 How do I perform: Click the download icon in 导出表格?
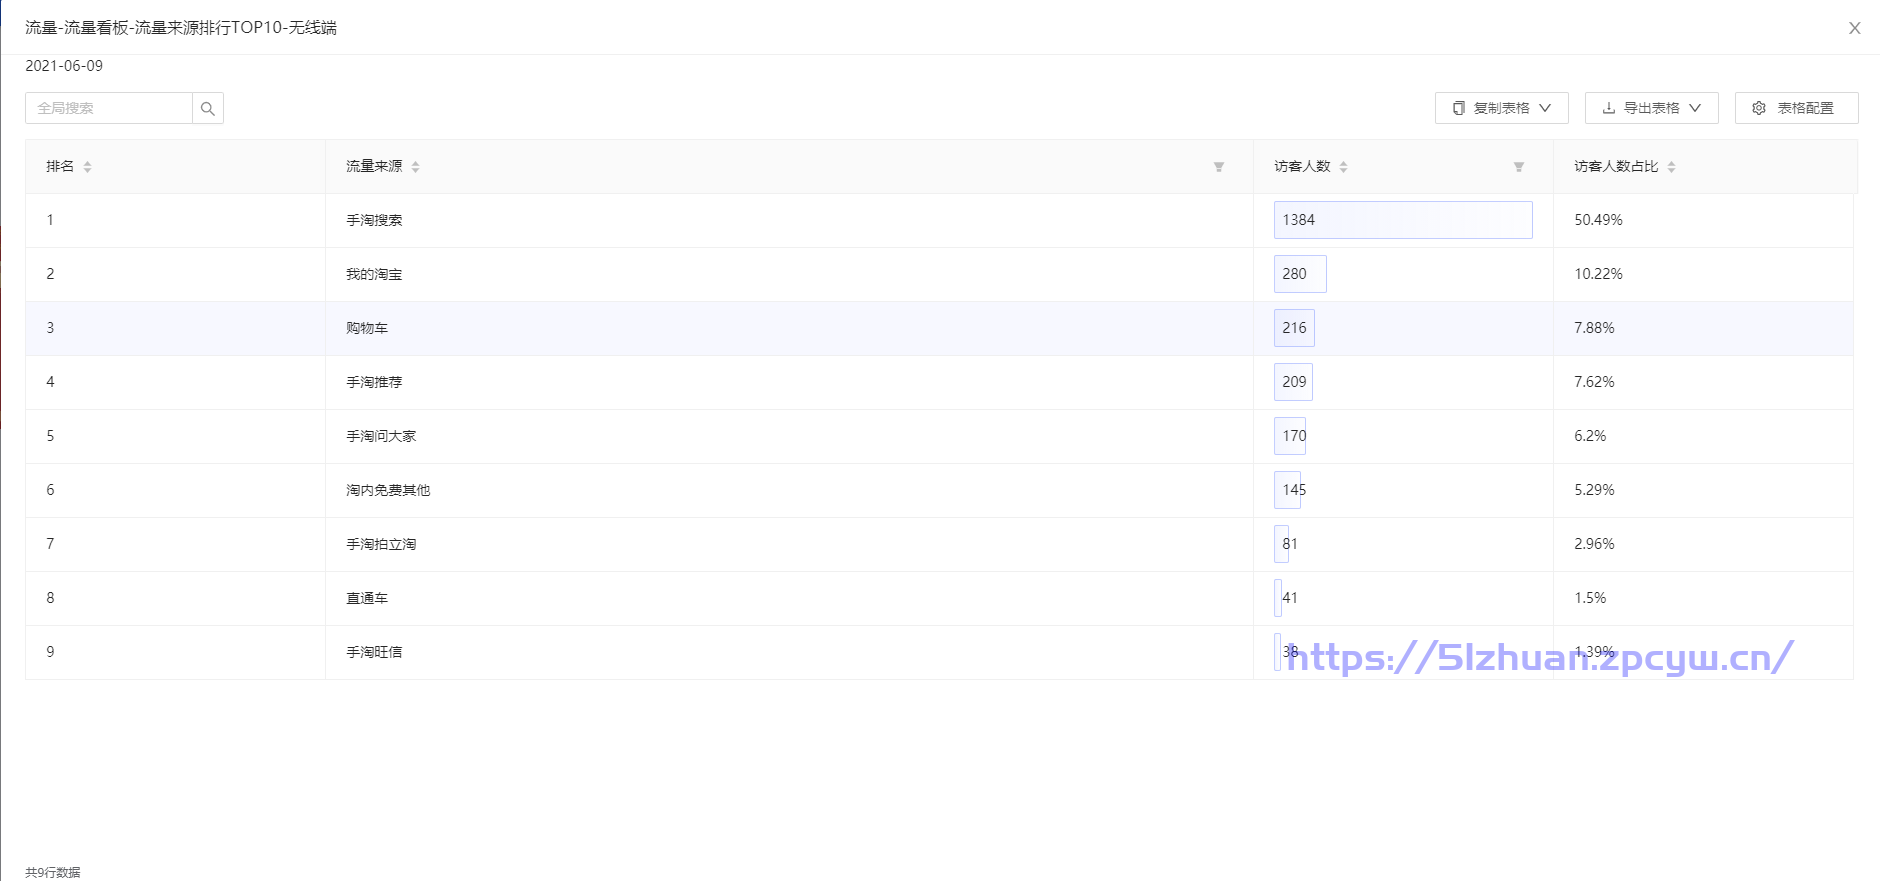1609,108
